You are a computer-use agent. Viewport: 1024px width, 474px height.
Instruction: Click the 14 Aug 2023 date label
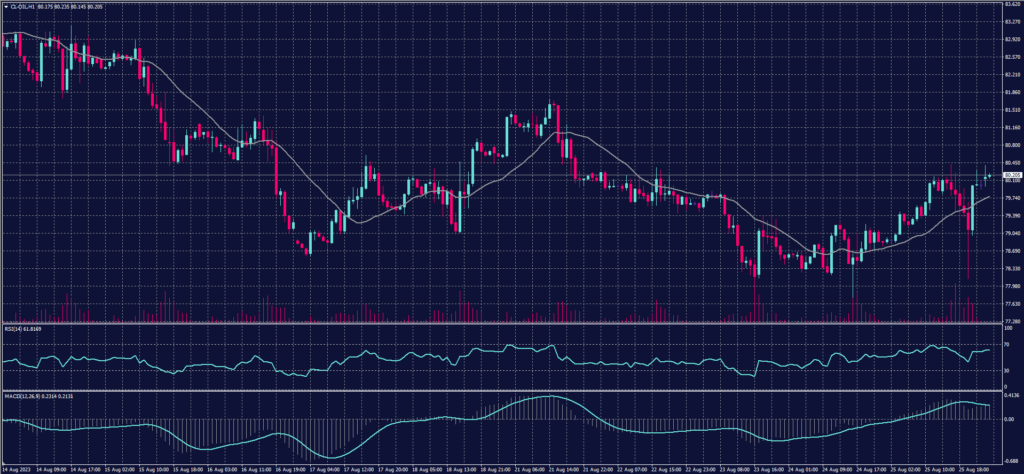pos(14,468)
